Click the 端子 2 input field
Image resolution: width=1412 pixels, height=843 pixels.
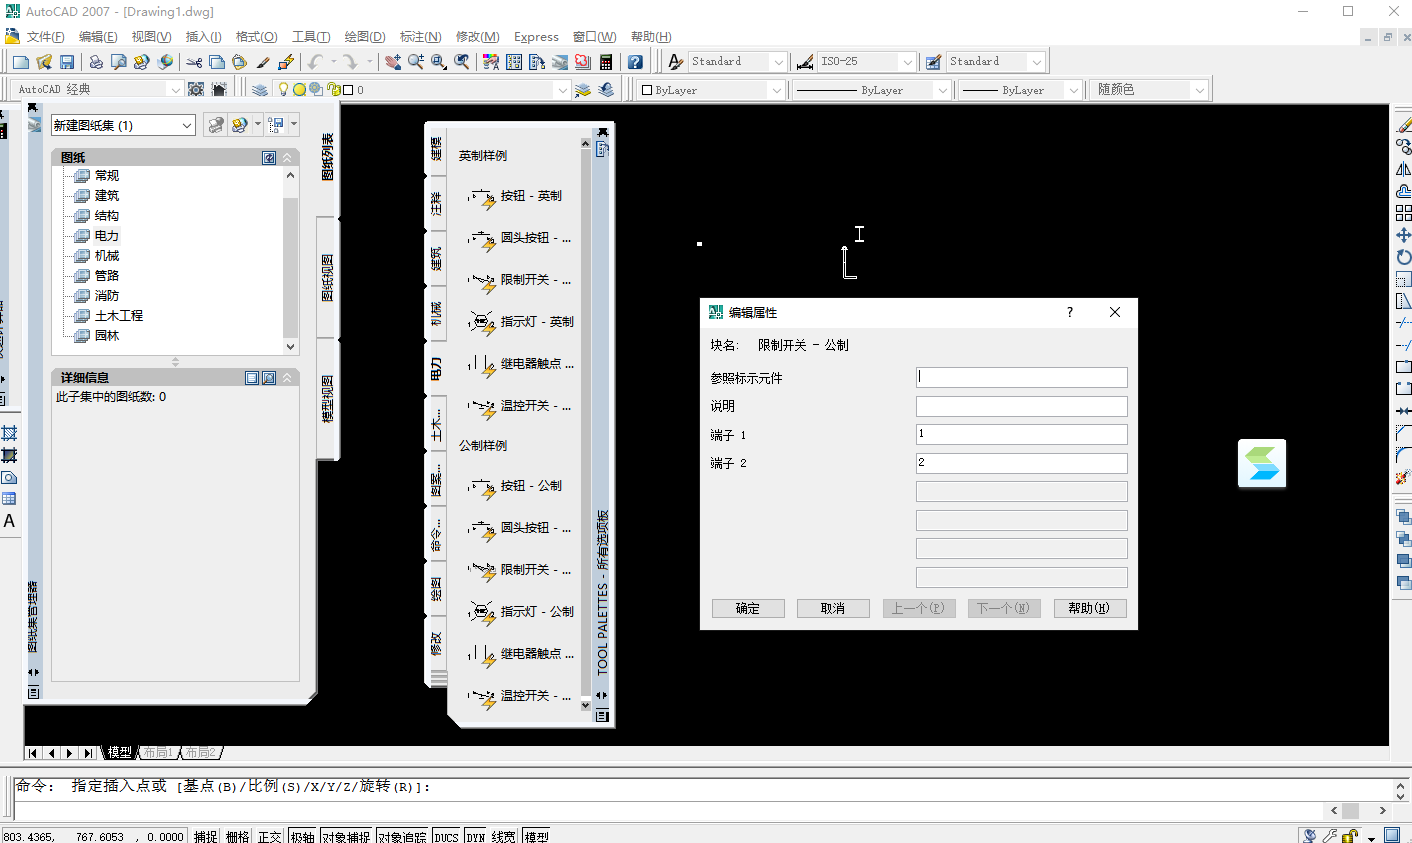[1022, 463]
